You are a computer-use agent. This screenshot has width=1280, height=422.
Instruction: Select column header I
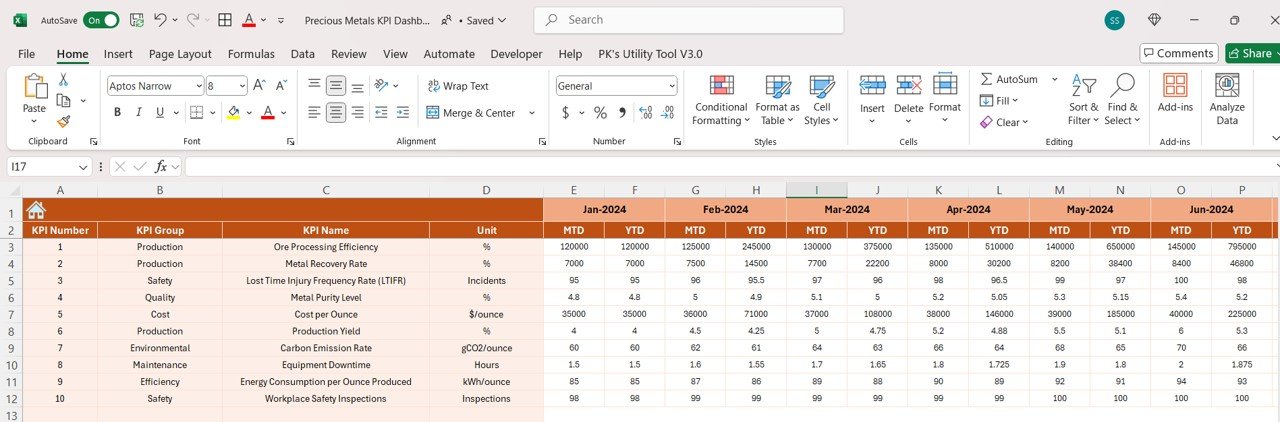(x=816, y=190)
